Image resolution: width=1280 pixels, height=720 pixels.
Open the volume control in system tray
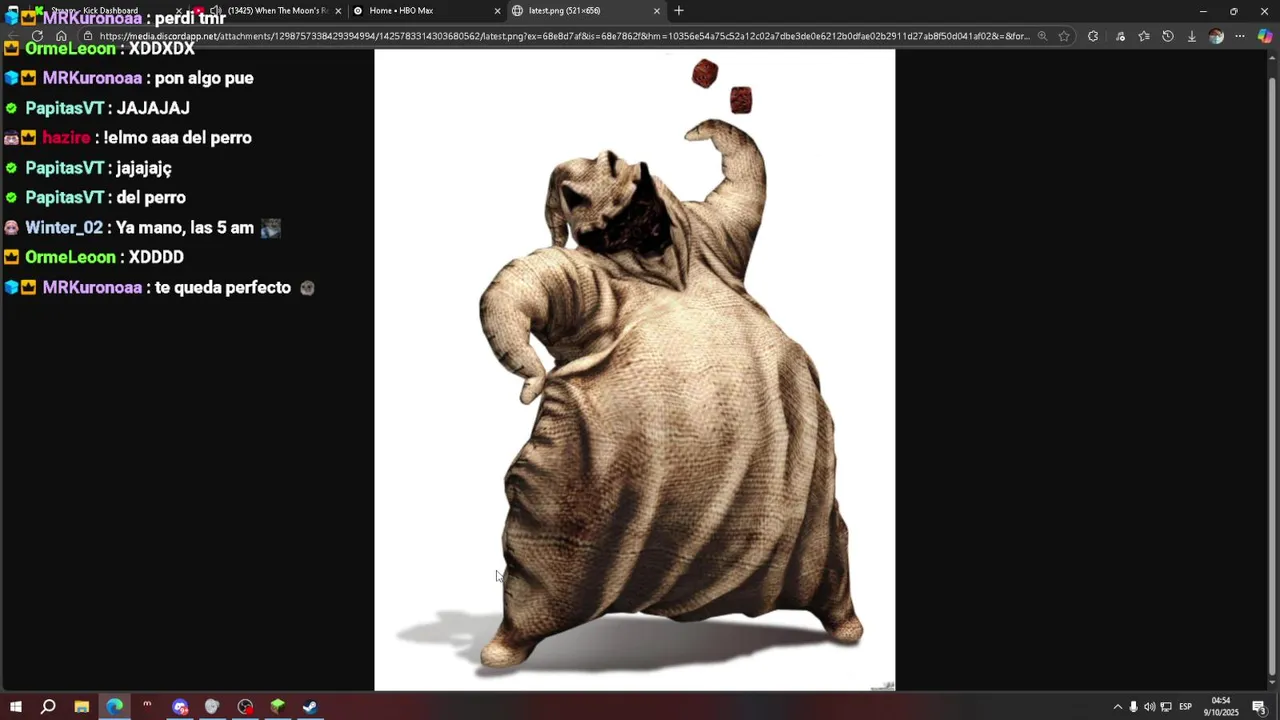[x=1150, y=707]
